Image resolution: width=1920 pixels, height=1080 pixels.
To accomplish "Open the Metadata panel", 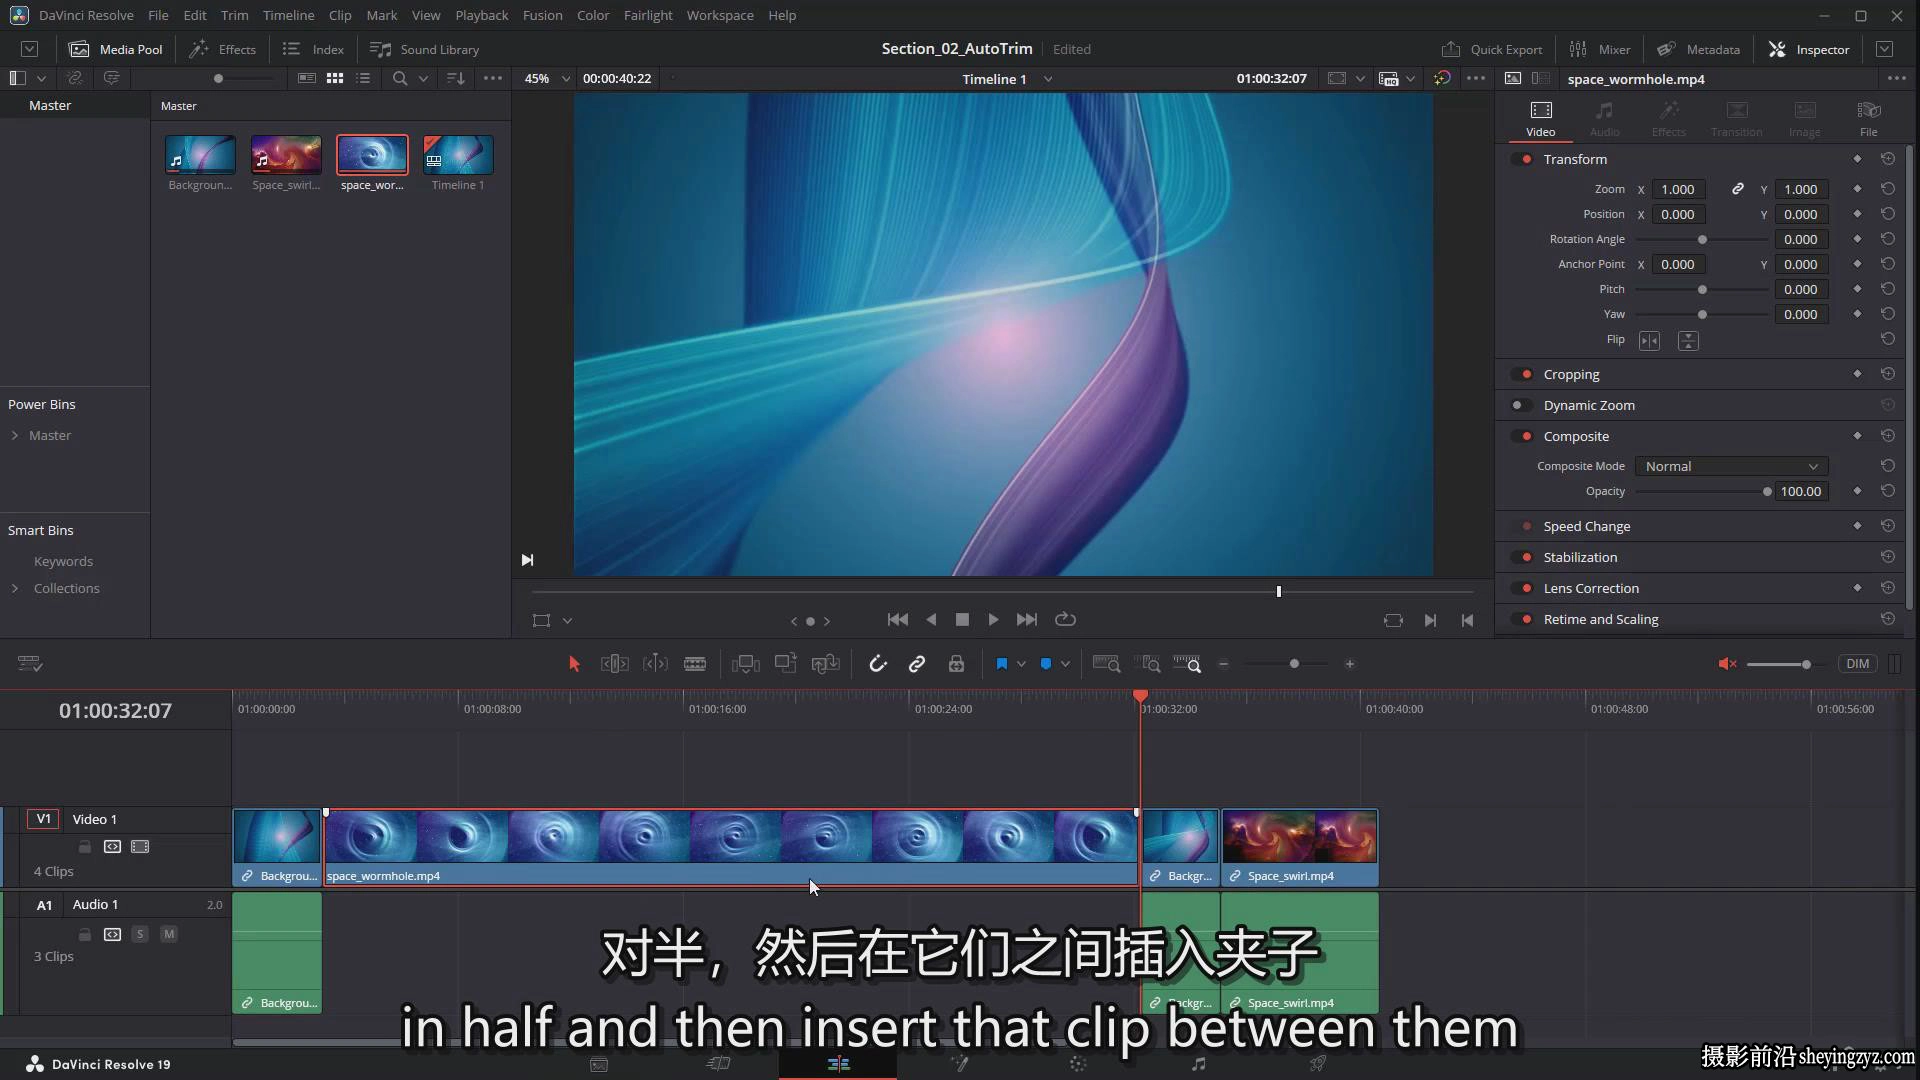I will pyautogui.click(x=1699, y=49).
